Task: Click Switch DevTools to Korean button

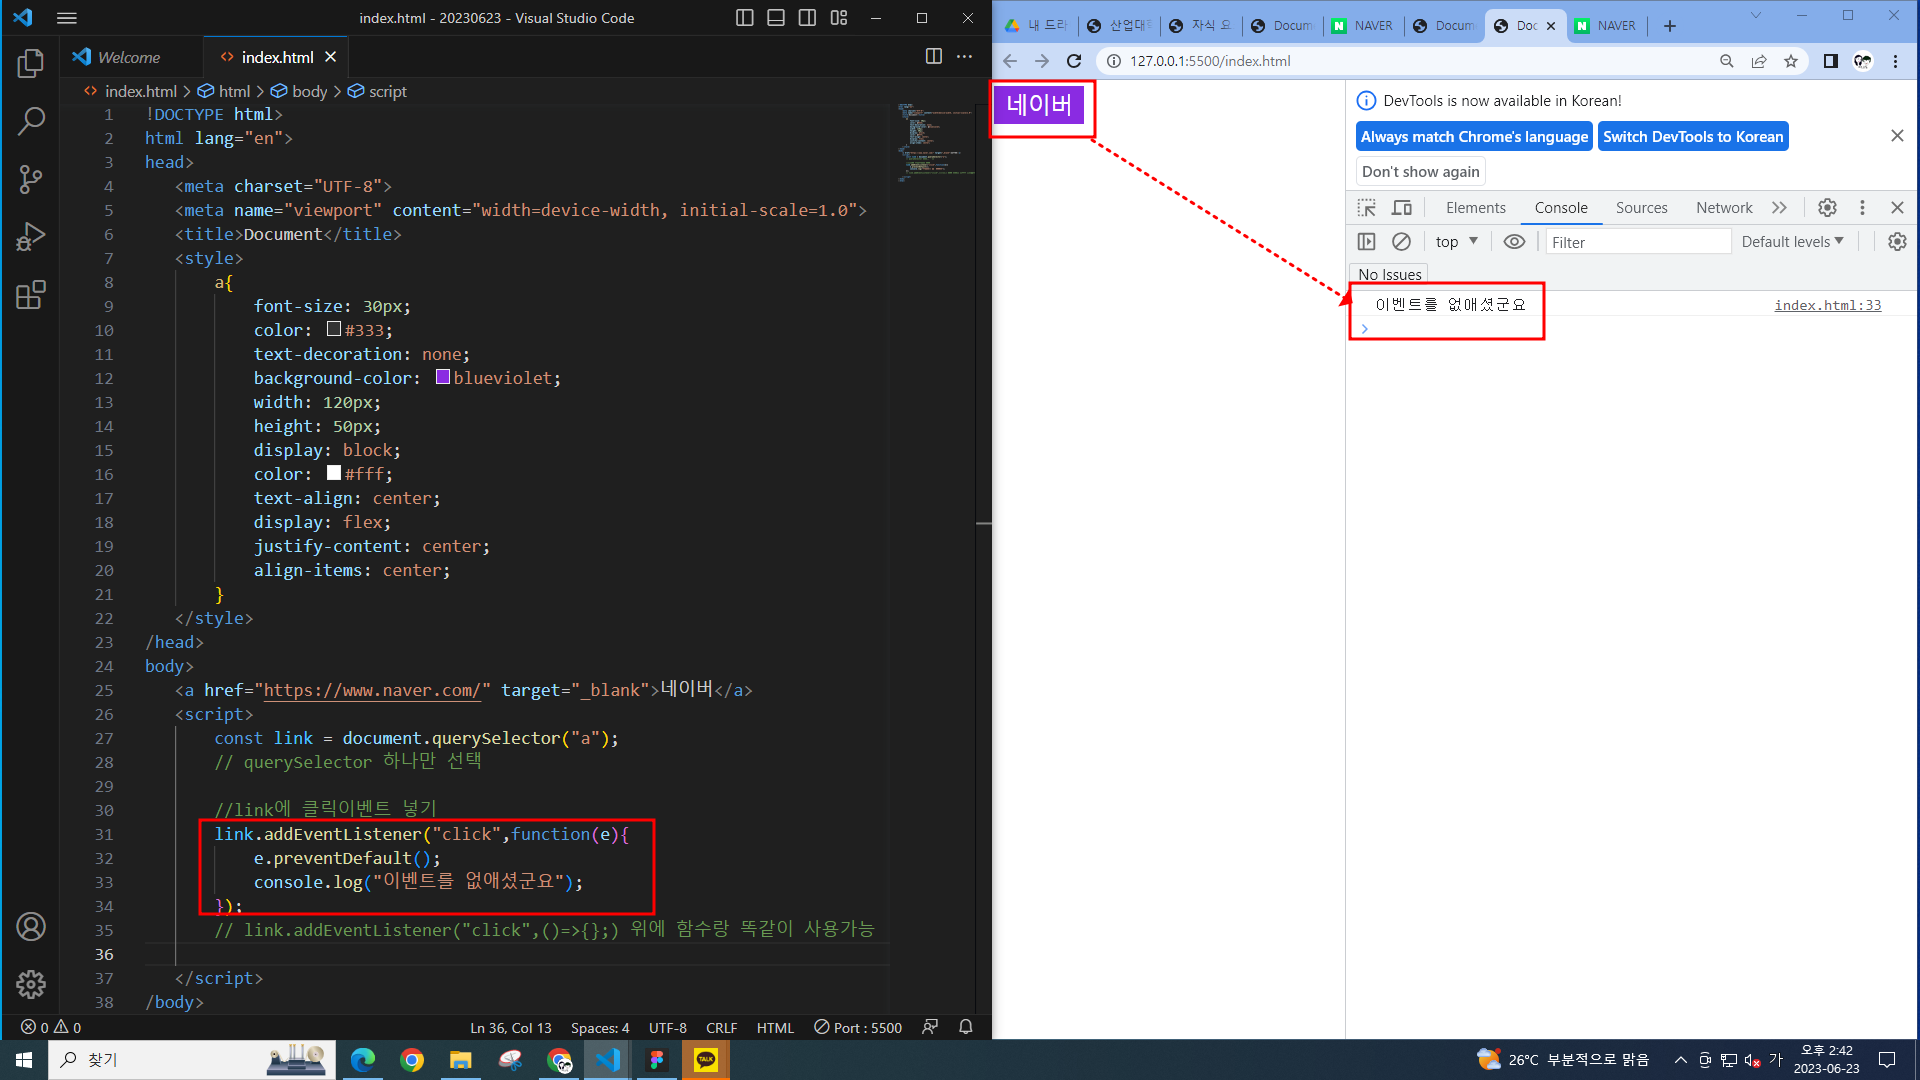Action: (x=1692, y=137)
